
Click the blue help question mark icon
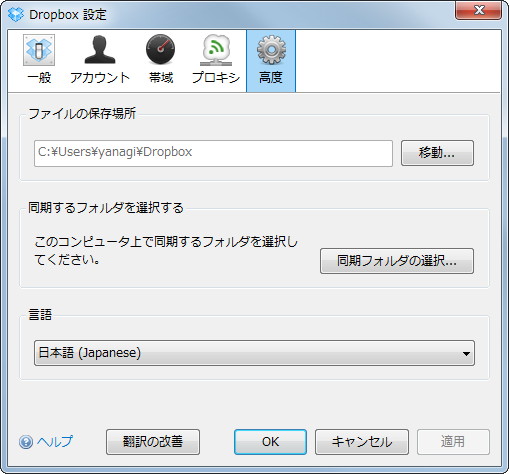click(26, 442)
